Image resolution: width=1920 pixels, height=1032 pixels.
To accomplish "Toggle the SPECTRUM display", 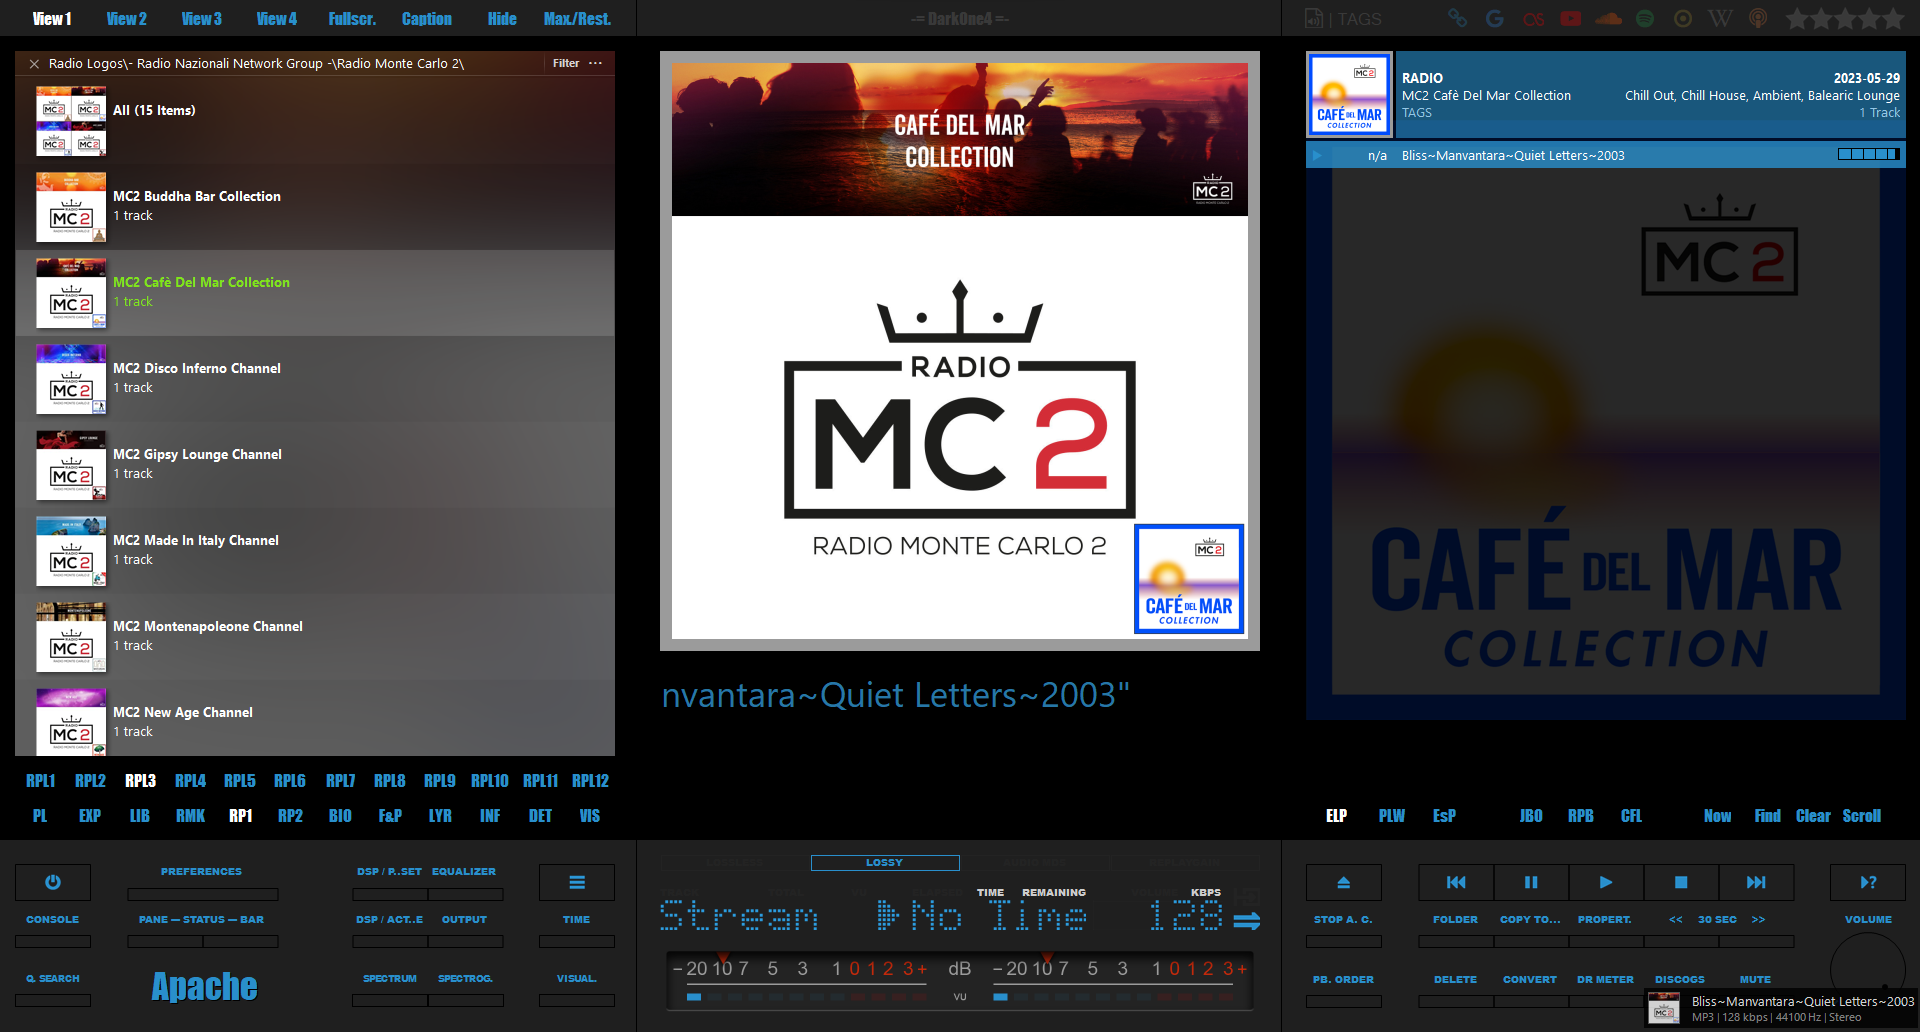I will 390,979.
